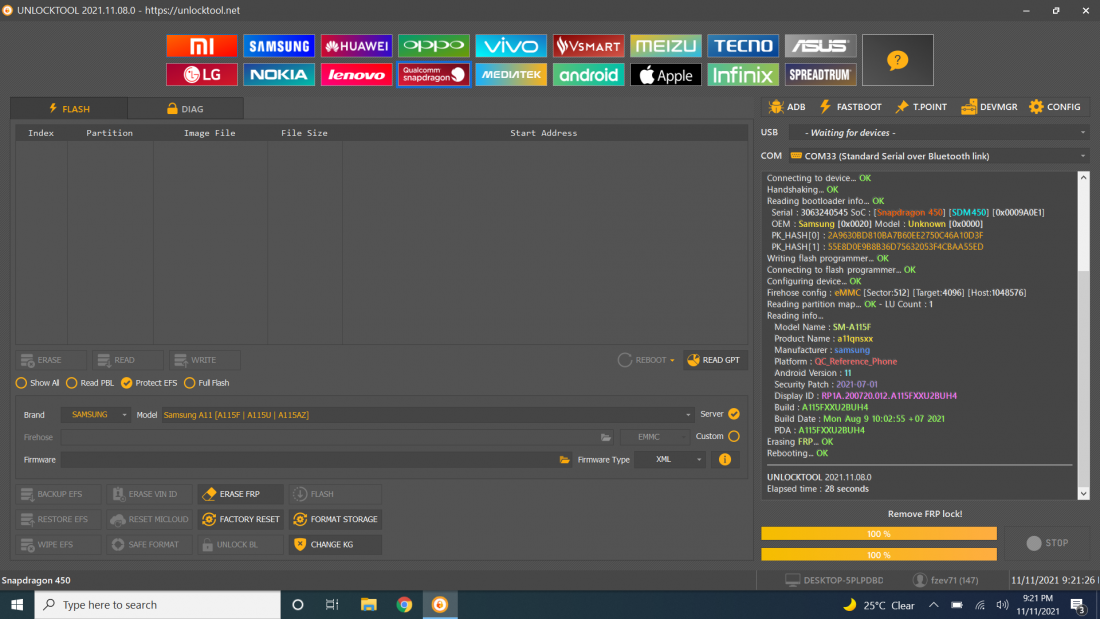Click the Firehose path input field
The width and height of the screenshot is (1100, 619).
point(330,437)
